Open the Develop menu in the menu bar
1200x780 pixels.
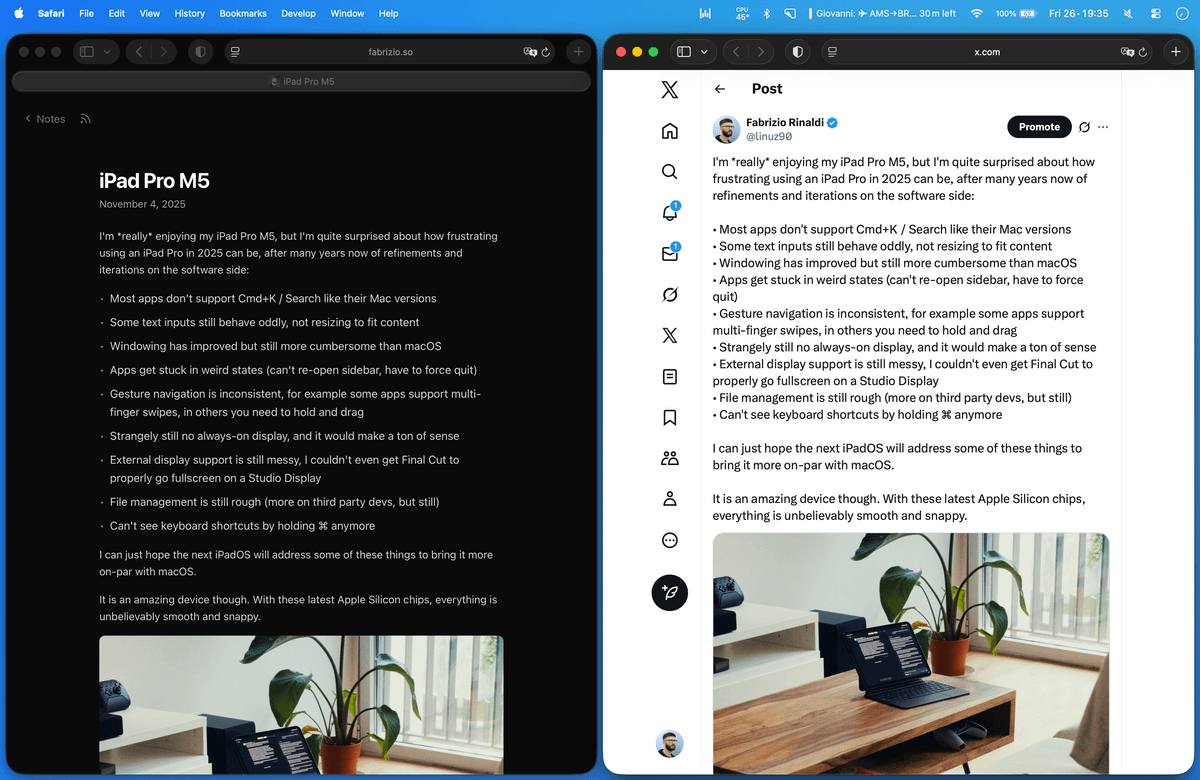[x=297, y=13]
